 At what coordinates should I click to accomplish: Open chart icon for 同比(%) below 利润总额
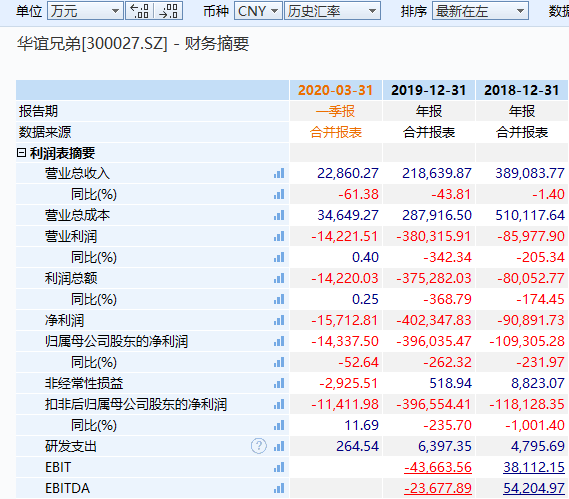point(279,299)
